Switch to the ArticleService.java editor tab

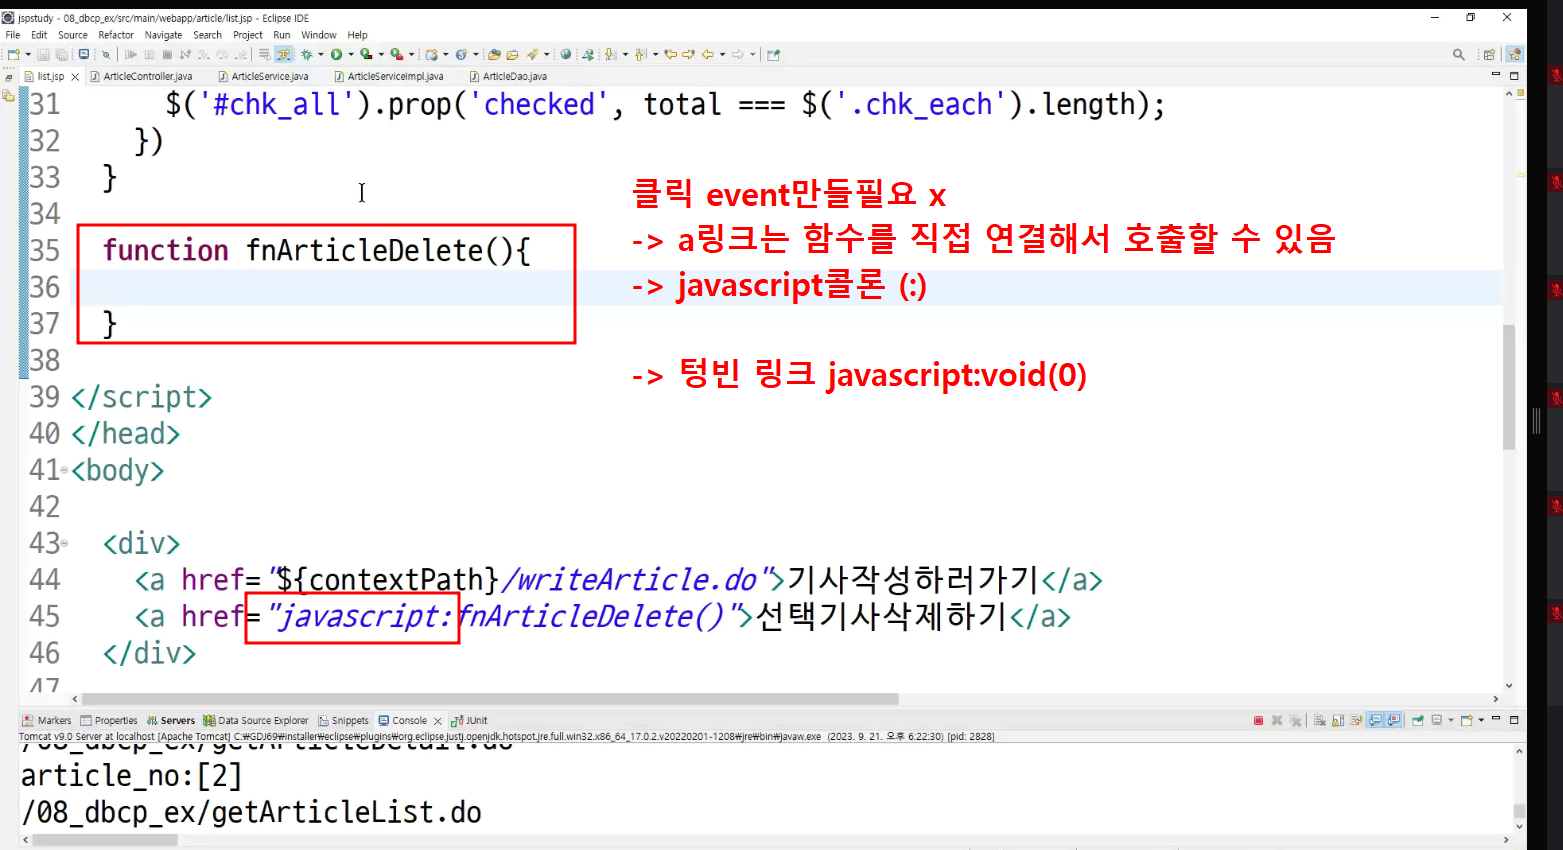264,76
